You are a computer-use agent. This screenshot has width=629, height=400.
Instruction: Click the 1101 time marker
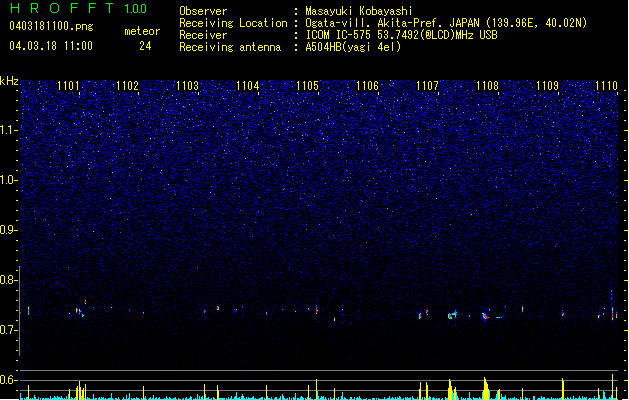[x=69, y=86]
